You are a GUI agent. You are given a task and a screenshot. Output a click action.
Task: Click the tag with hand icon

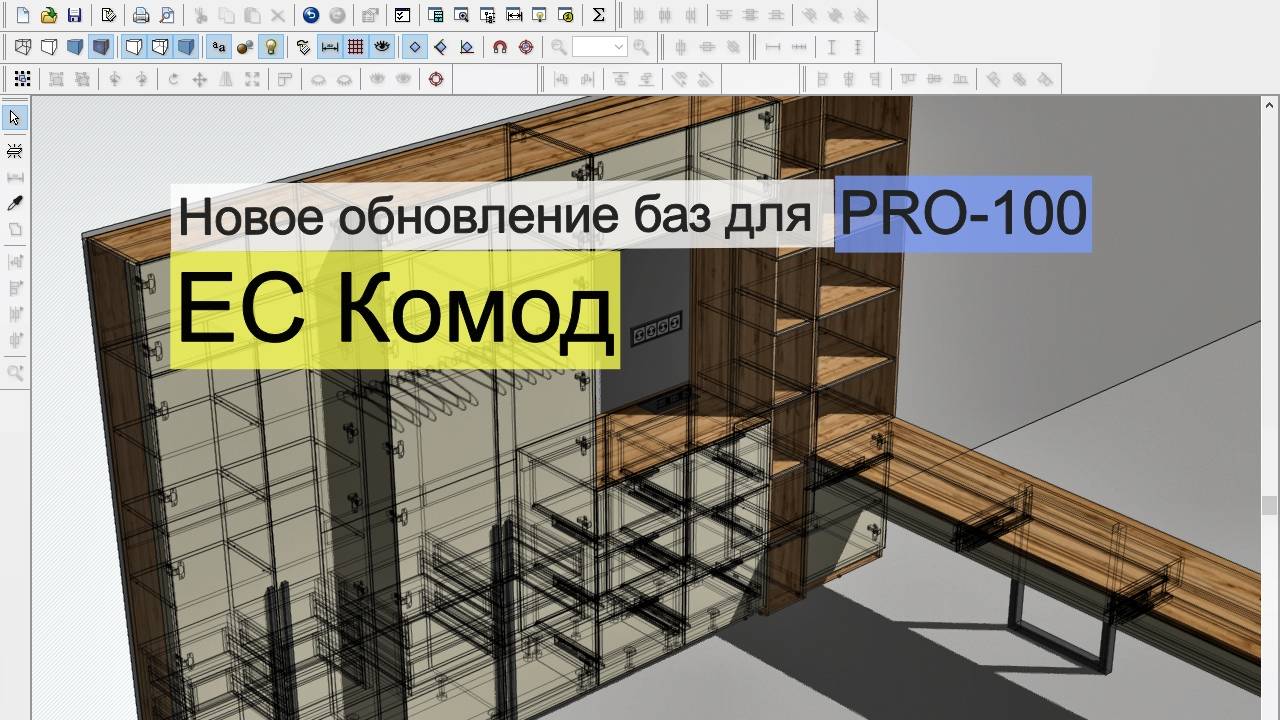(x=304, y=47)
